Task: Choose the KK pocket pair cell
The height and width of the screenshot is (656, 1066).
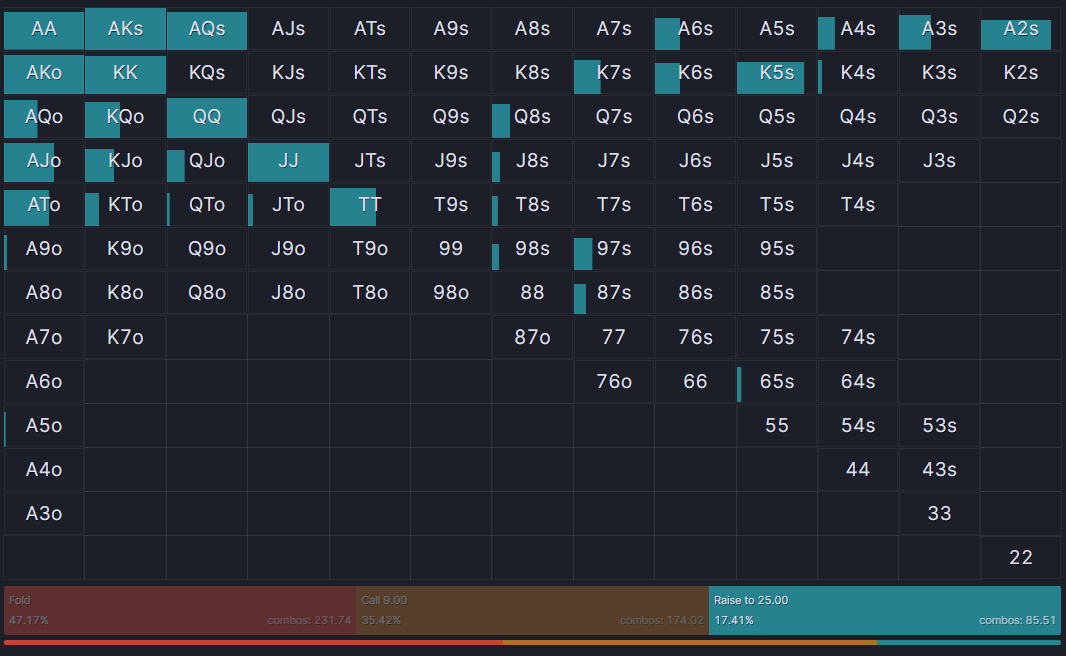Action: [125, 73]
